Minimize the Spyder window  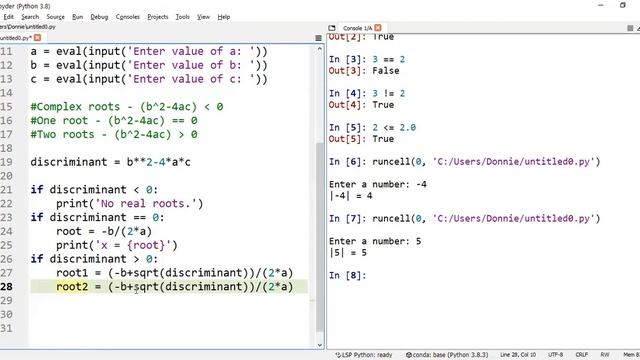click(x=601, y=5)
